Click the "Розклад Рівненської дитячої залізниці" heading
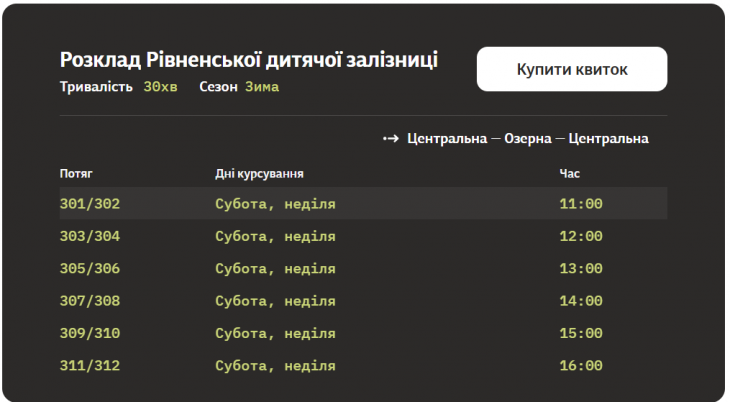This screenshot has height=402, width=730. pos(248,60)
